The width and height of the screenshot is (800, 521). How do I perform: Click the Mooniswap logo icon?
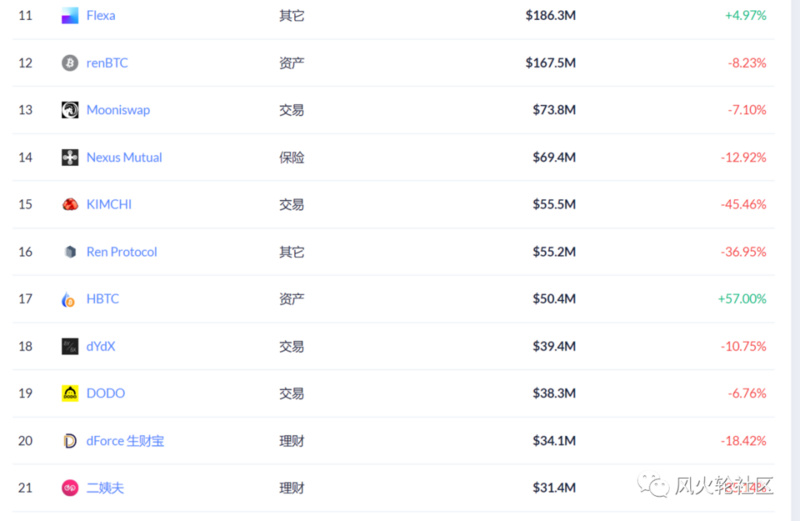[70, 110]
